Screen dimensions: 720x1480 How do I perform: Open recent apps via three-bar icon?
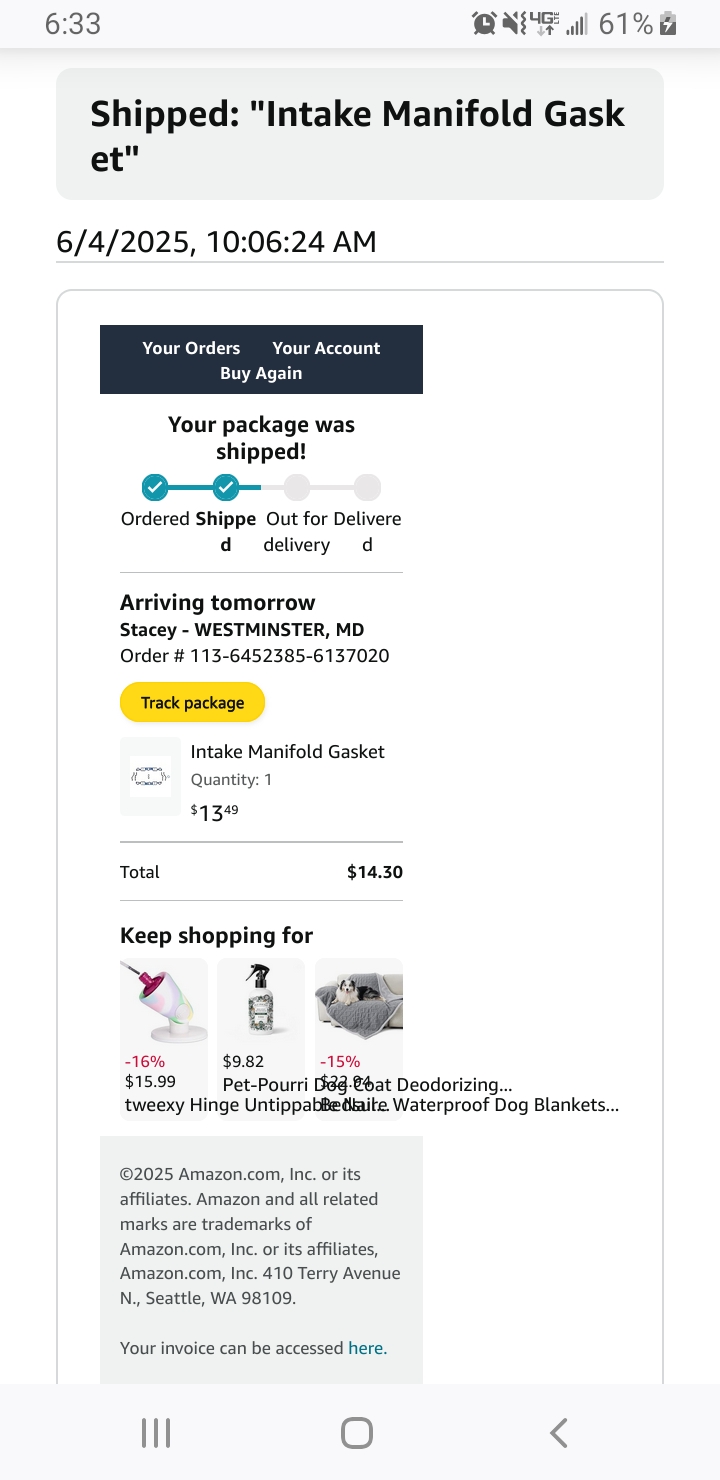click(156, 1433)
